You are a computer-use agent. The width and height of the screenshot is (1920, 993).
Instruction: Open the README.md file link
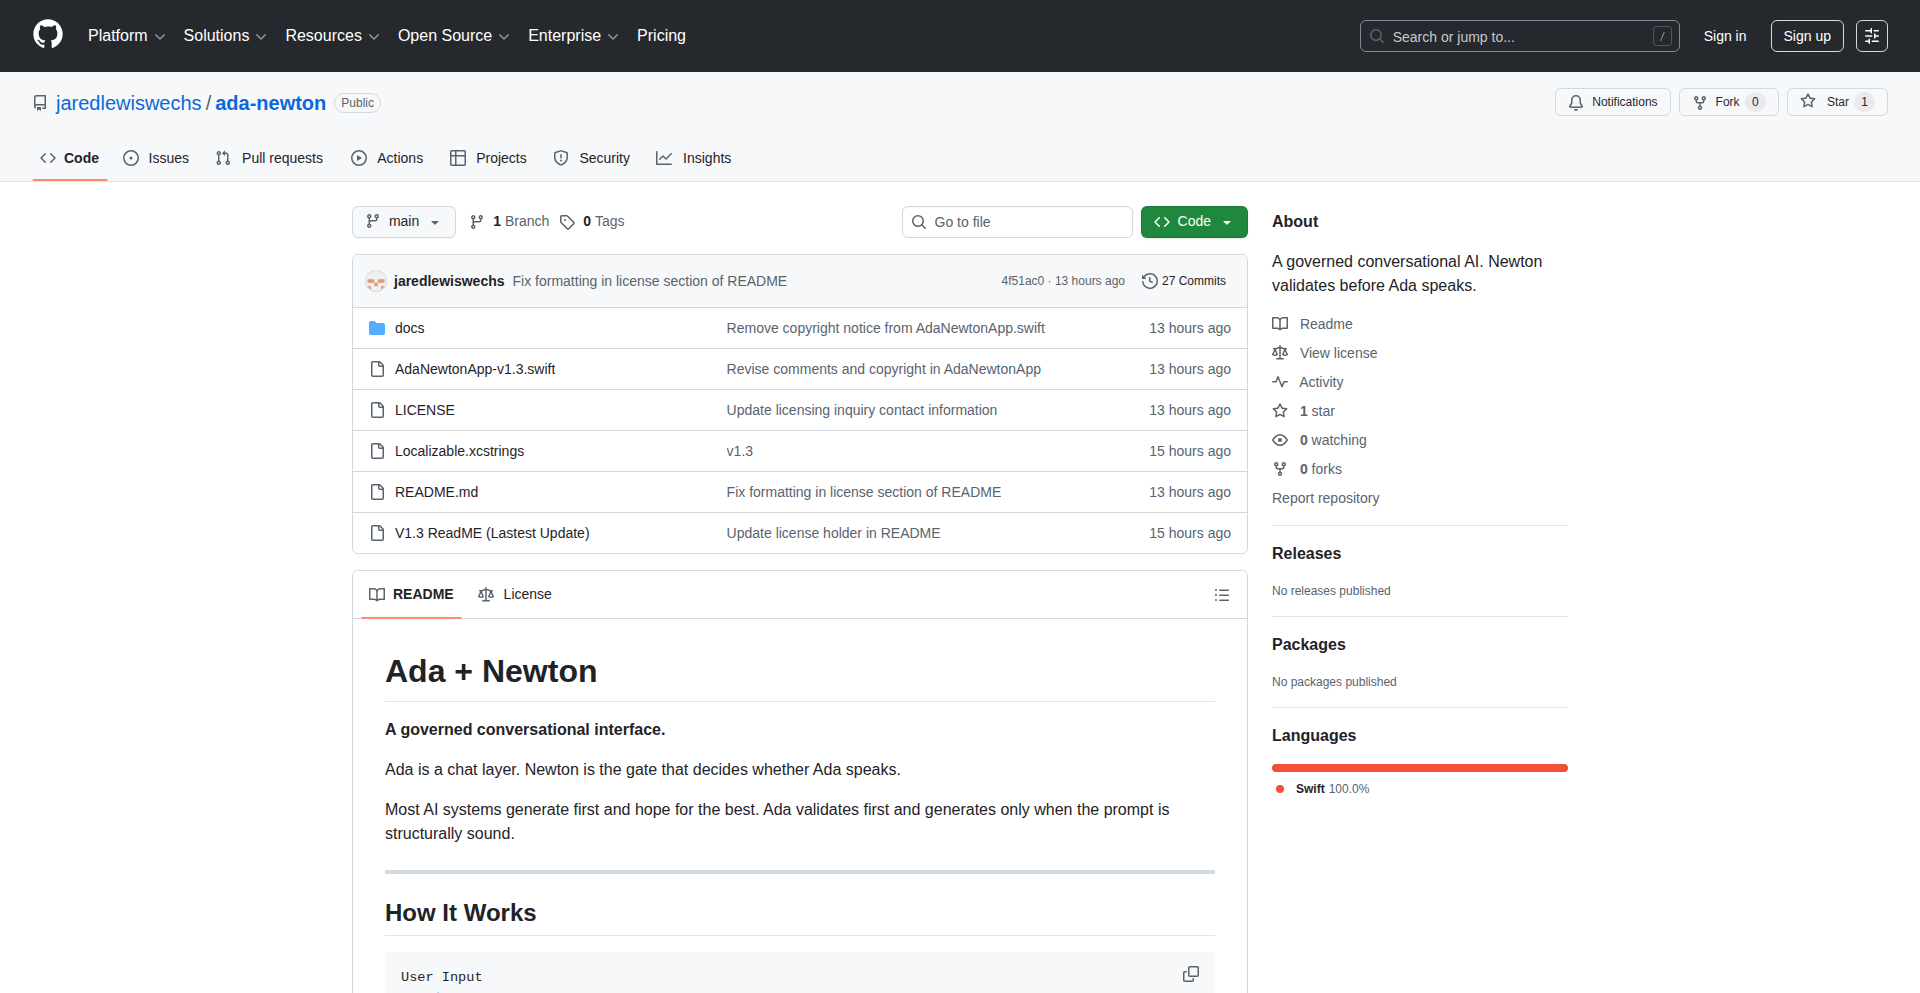pos(436,492)
